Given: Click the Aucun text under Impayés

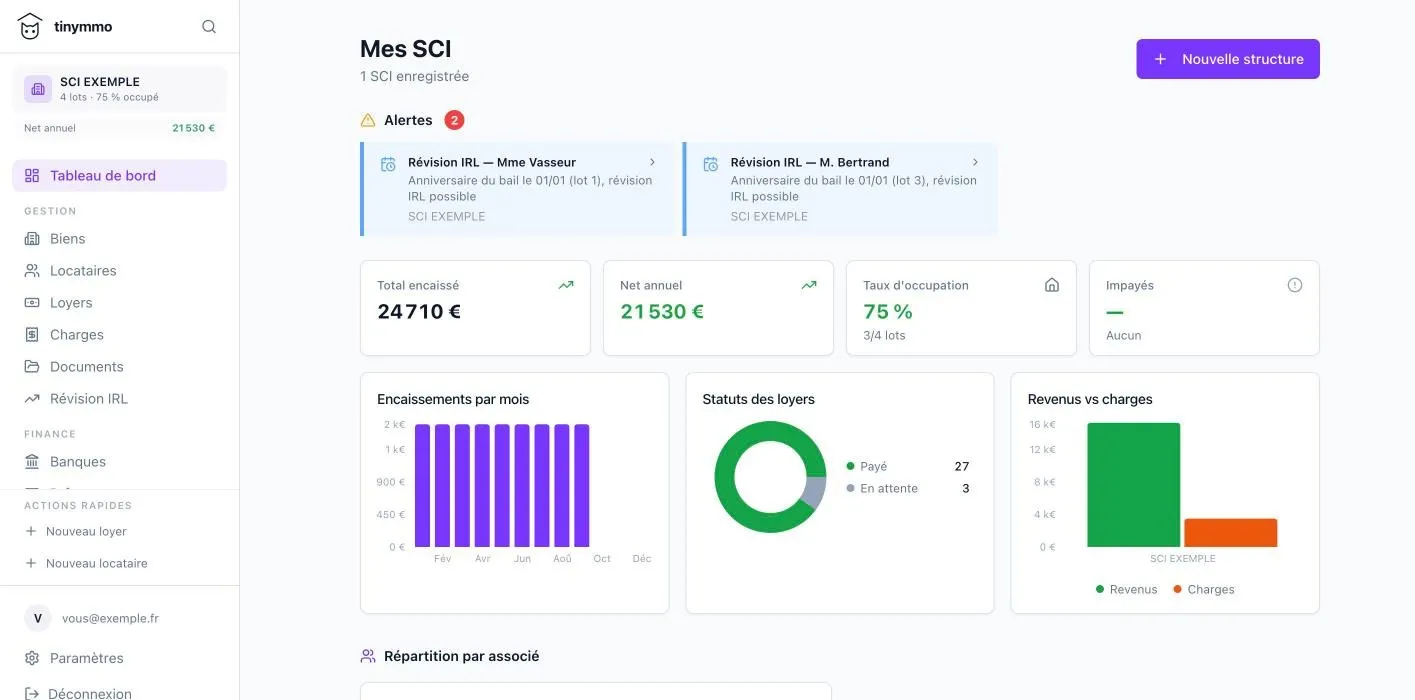Looking at the screenshot, I should (1124, 336).
